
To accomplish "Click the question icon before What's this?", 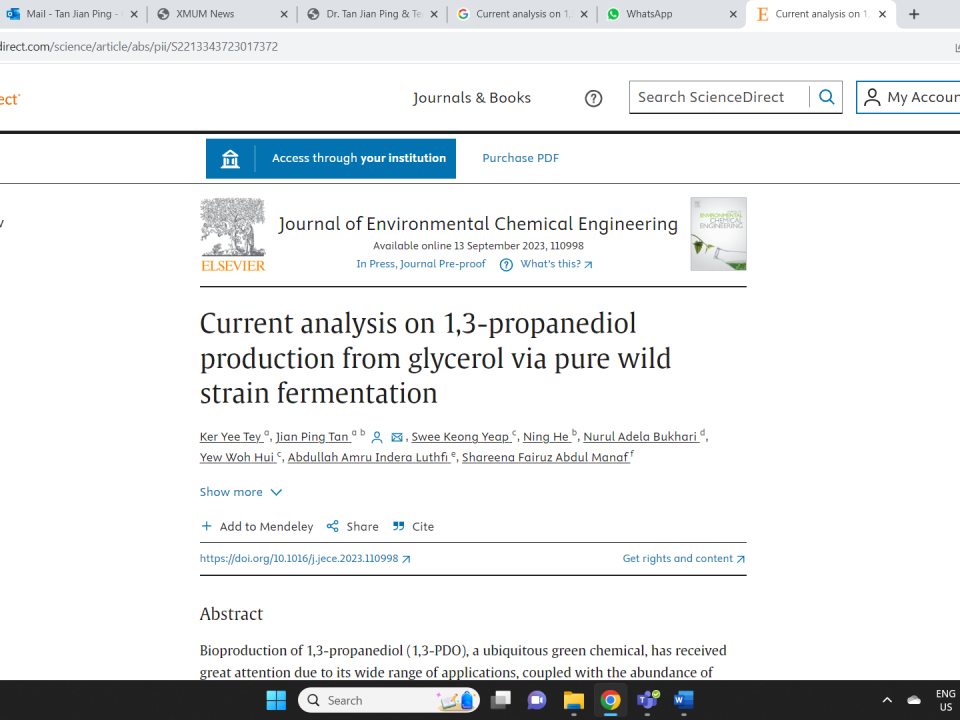I will (506, 264).
